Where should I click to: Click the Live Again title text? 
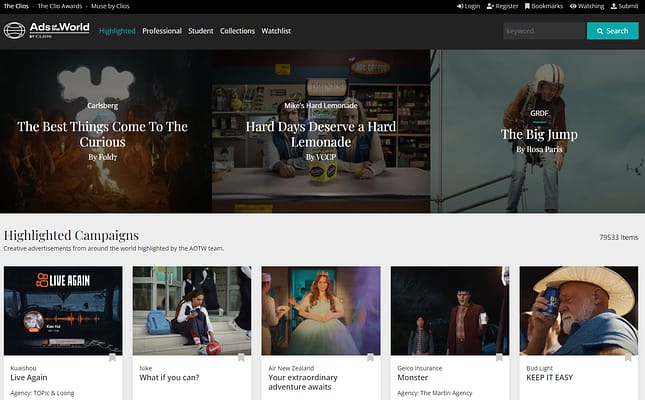29,377
